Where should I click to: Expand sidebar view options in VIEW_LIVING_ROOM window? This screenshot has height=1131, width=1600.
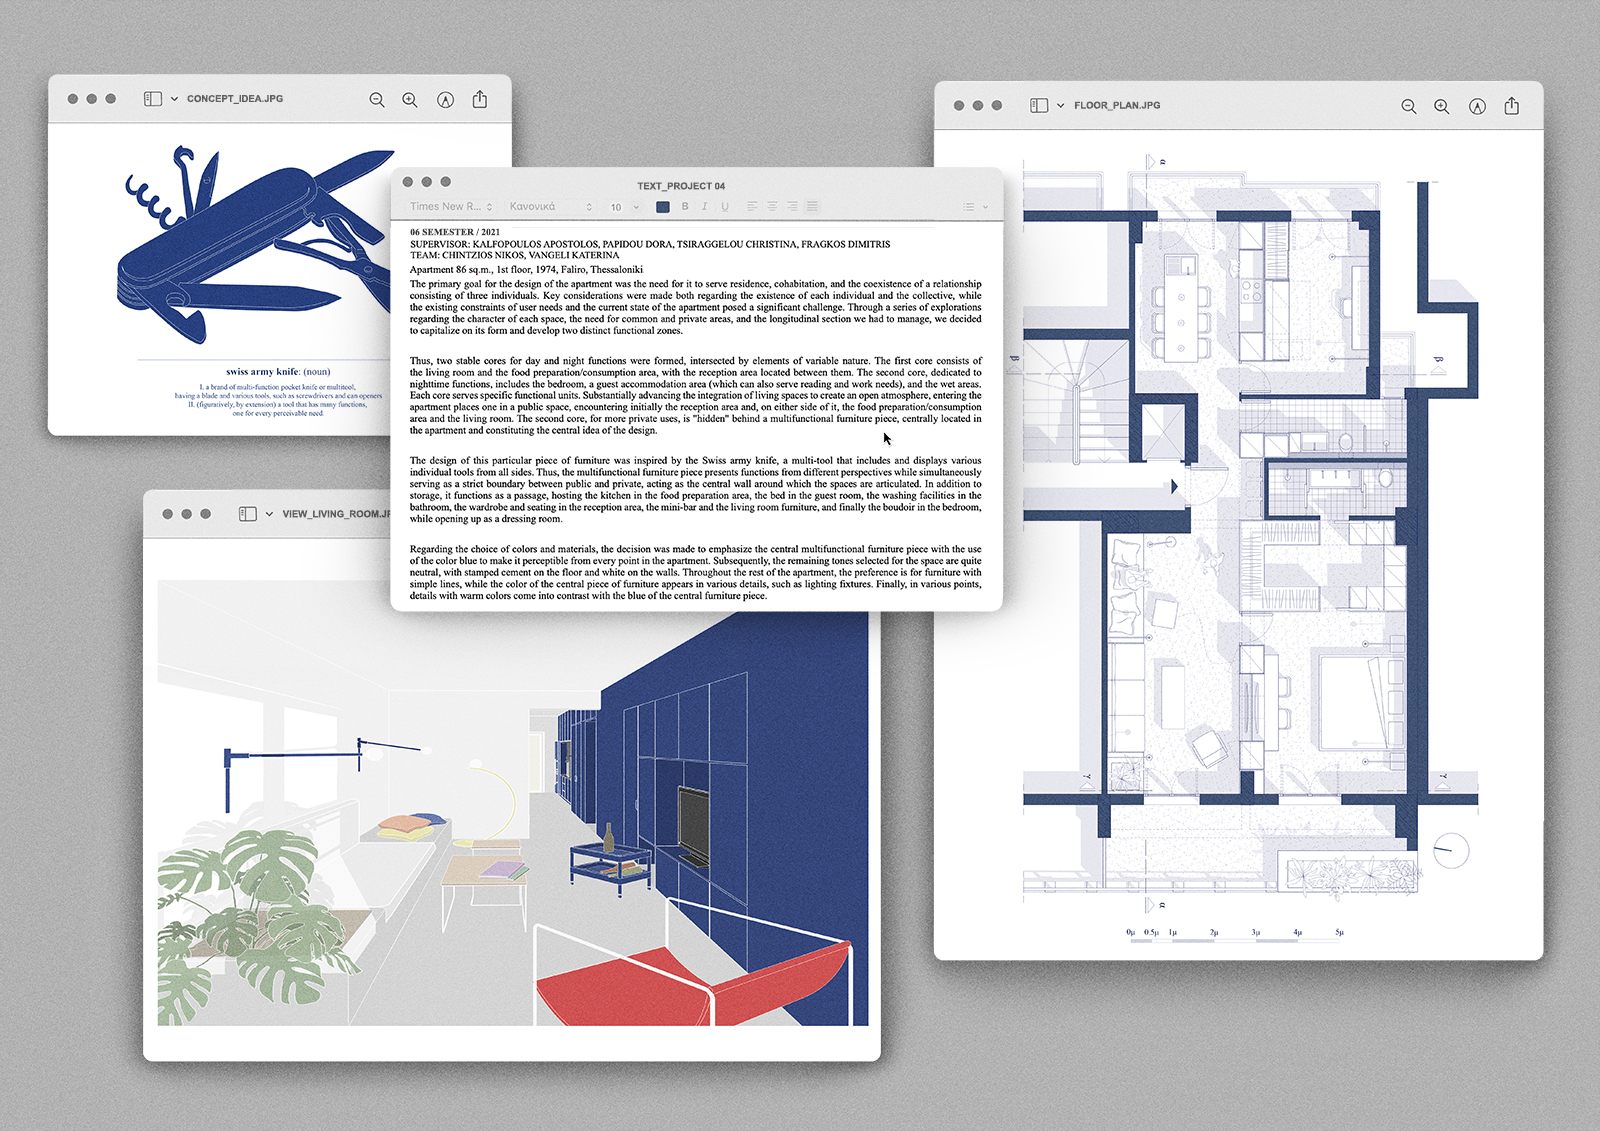(269, 514)
